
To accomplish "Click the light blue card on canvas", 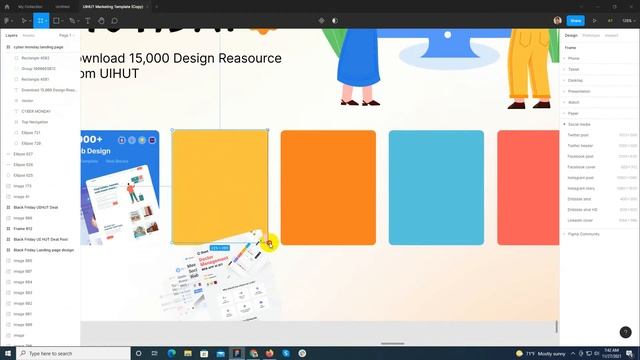I will coord(436,188).
